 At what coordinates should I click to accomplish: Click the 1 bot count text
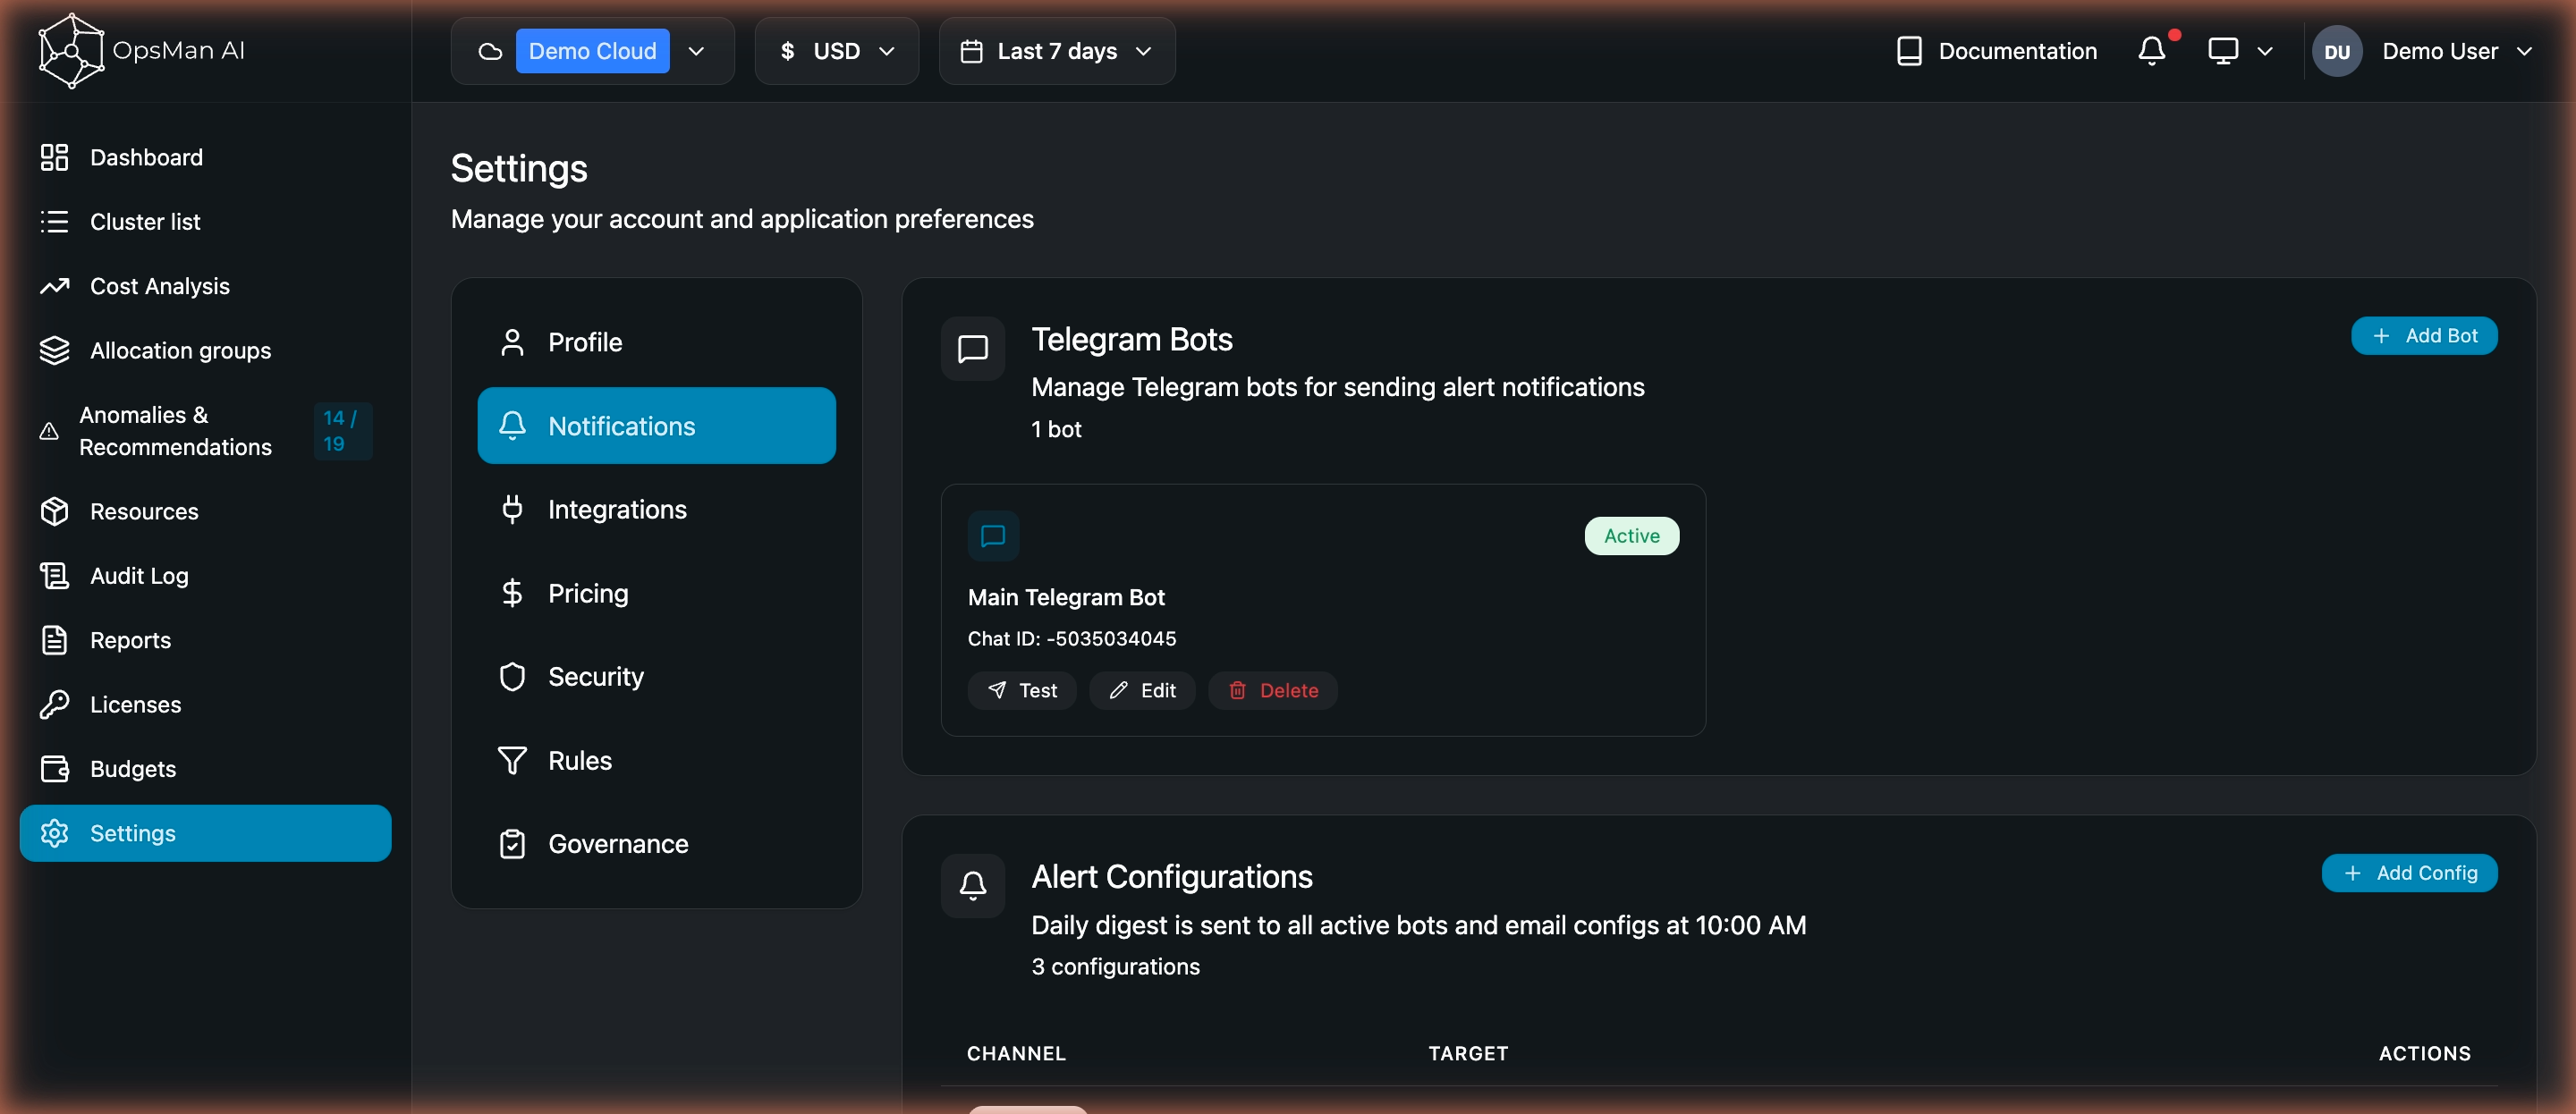1056,429
